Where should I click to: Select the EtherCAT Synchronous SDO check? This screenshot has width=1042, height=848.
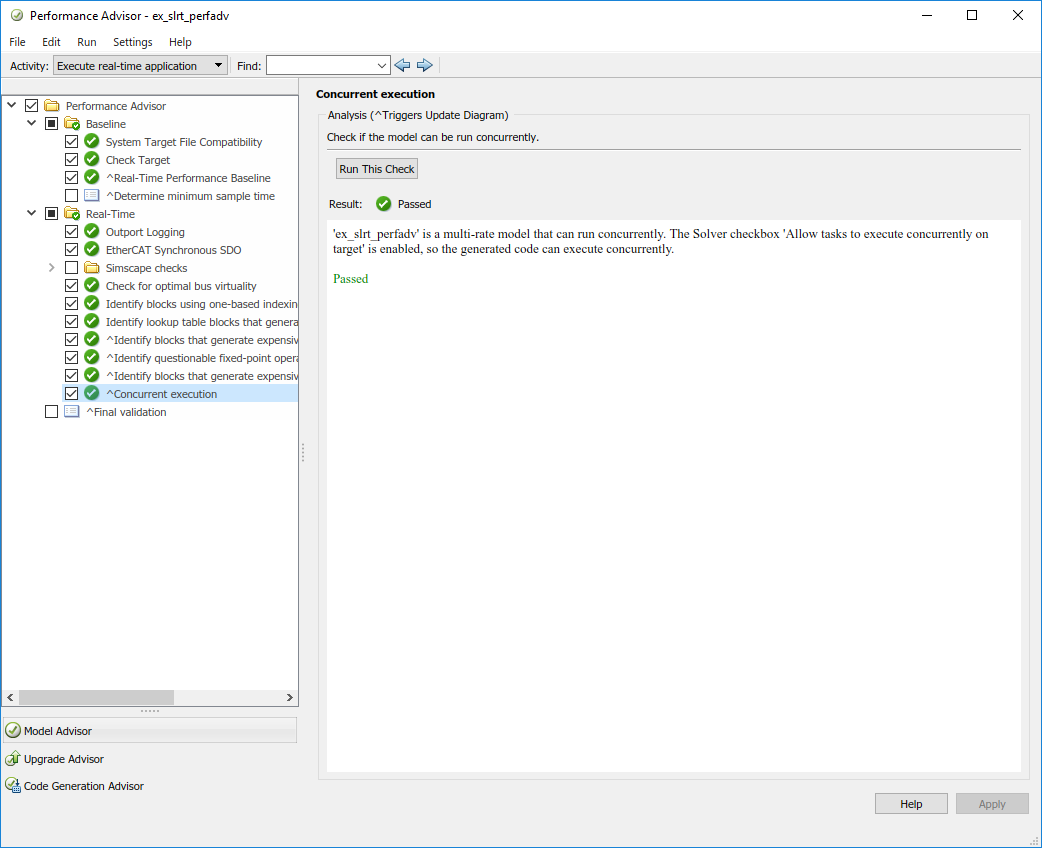(x=173, y=250)
